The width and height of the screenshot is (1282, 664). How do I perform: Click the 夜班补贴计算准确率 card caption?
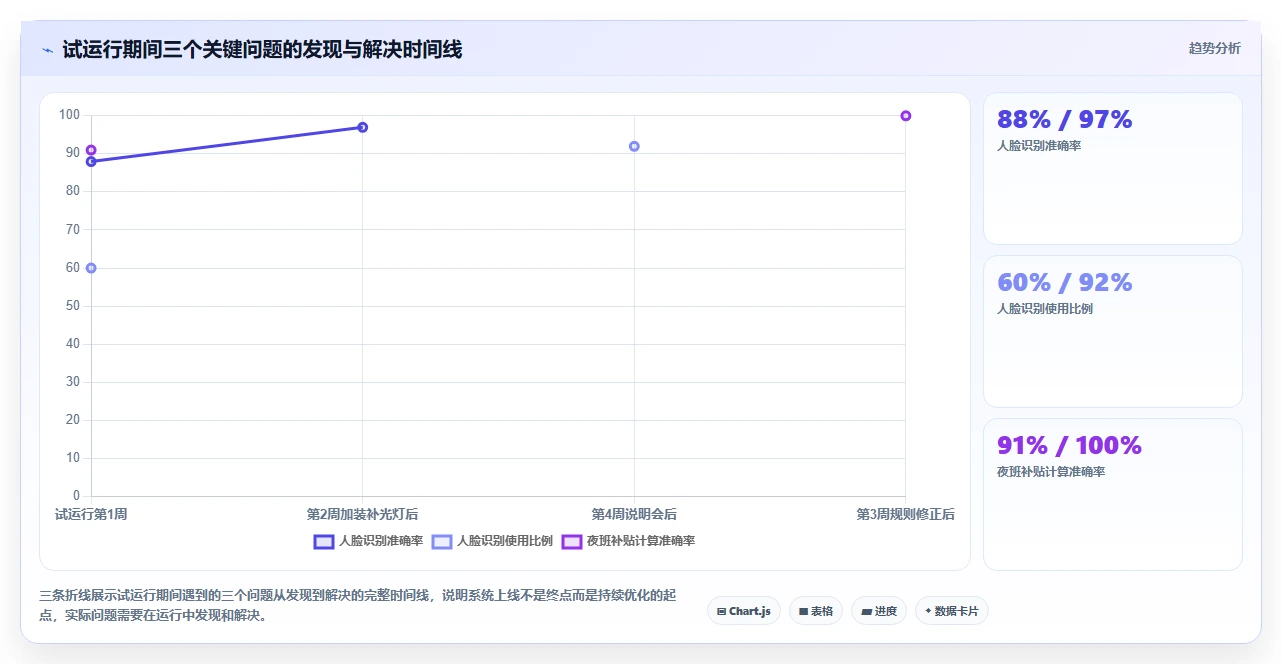tap(1051, 472)
